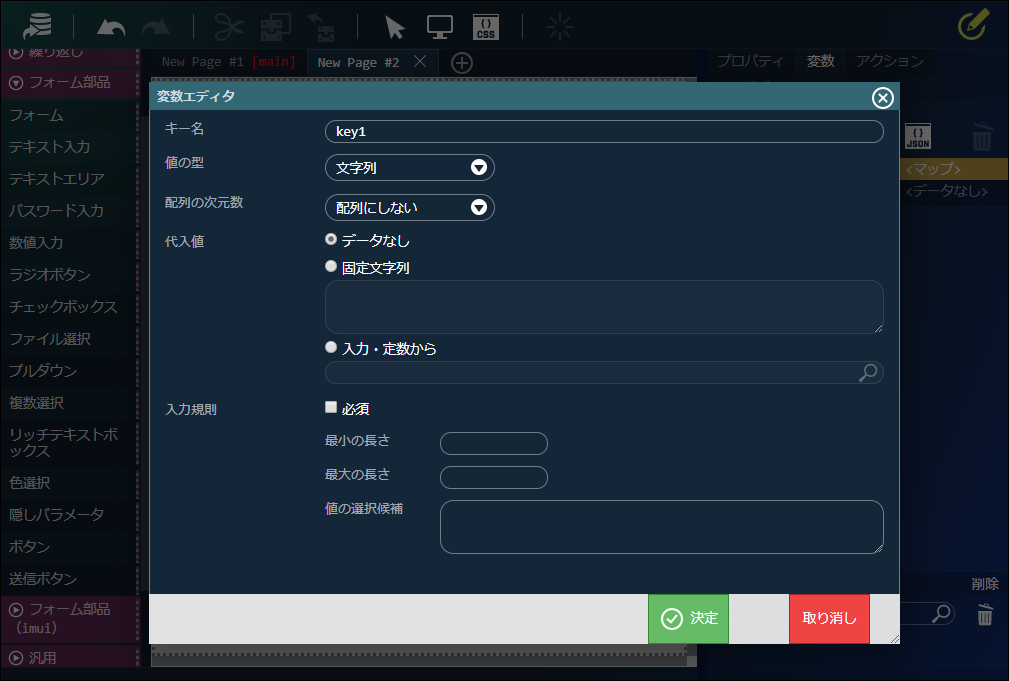Open the アクション tab
The height and width of the screenshot is (681, 1009).
click(890, 61)
